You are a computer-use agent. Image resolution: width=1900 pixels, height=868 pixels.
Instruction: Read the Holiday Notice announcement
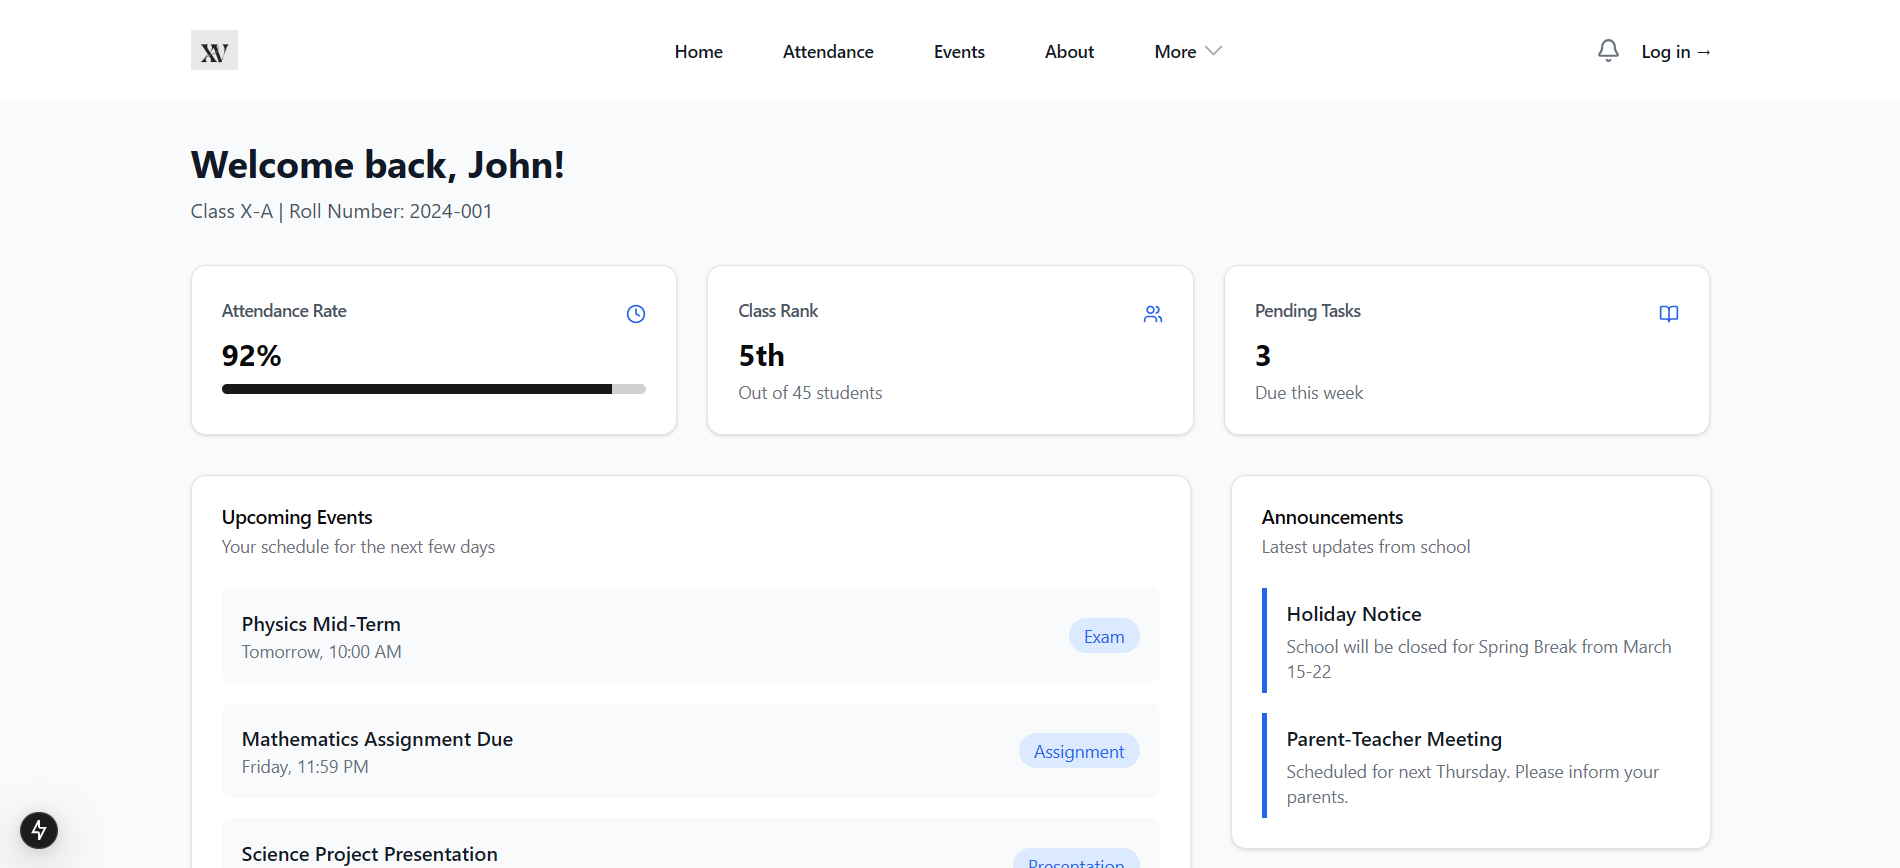[1353, 615]
